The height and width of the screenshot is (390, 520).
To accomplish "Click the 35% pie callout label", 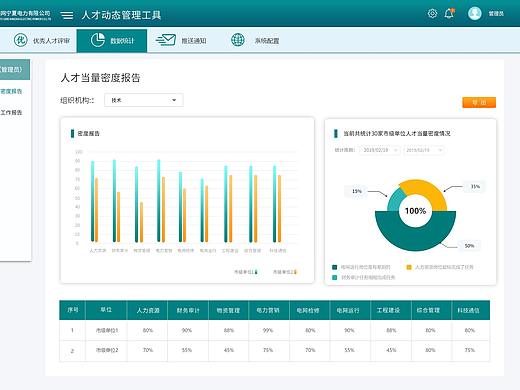I will pyautogui.click(x=475, y=187).
